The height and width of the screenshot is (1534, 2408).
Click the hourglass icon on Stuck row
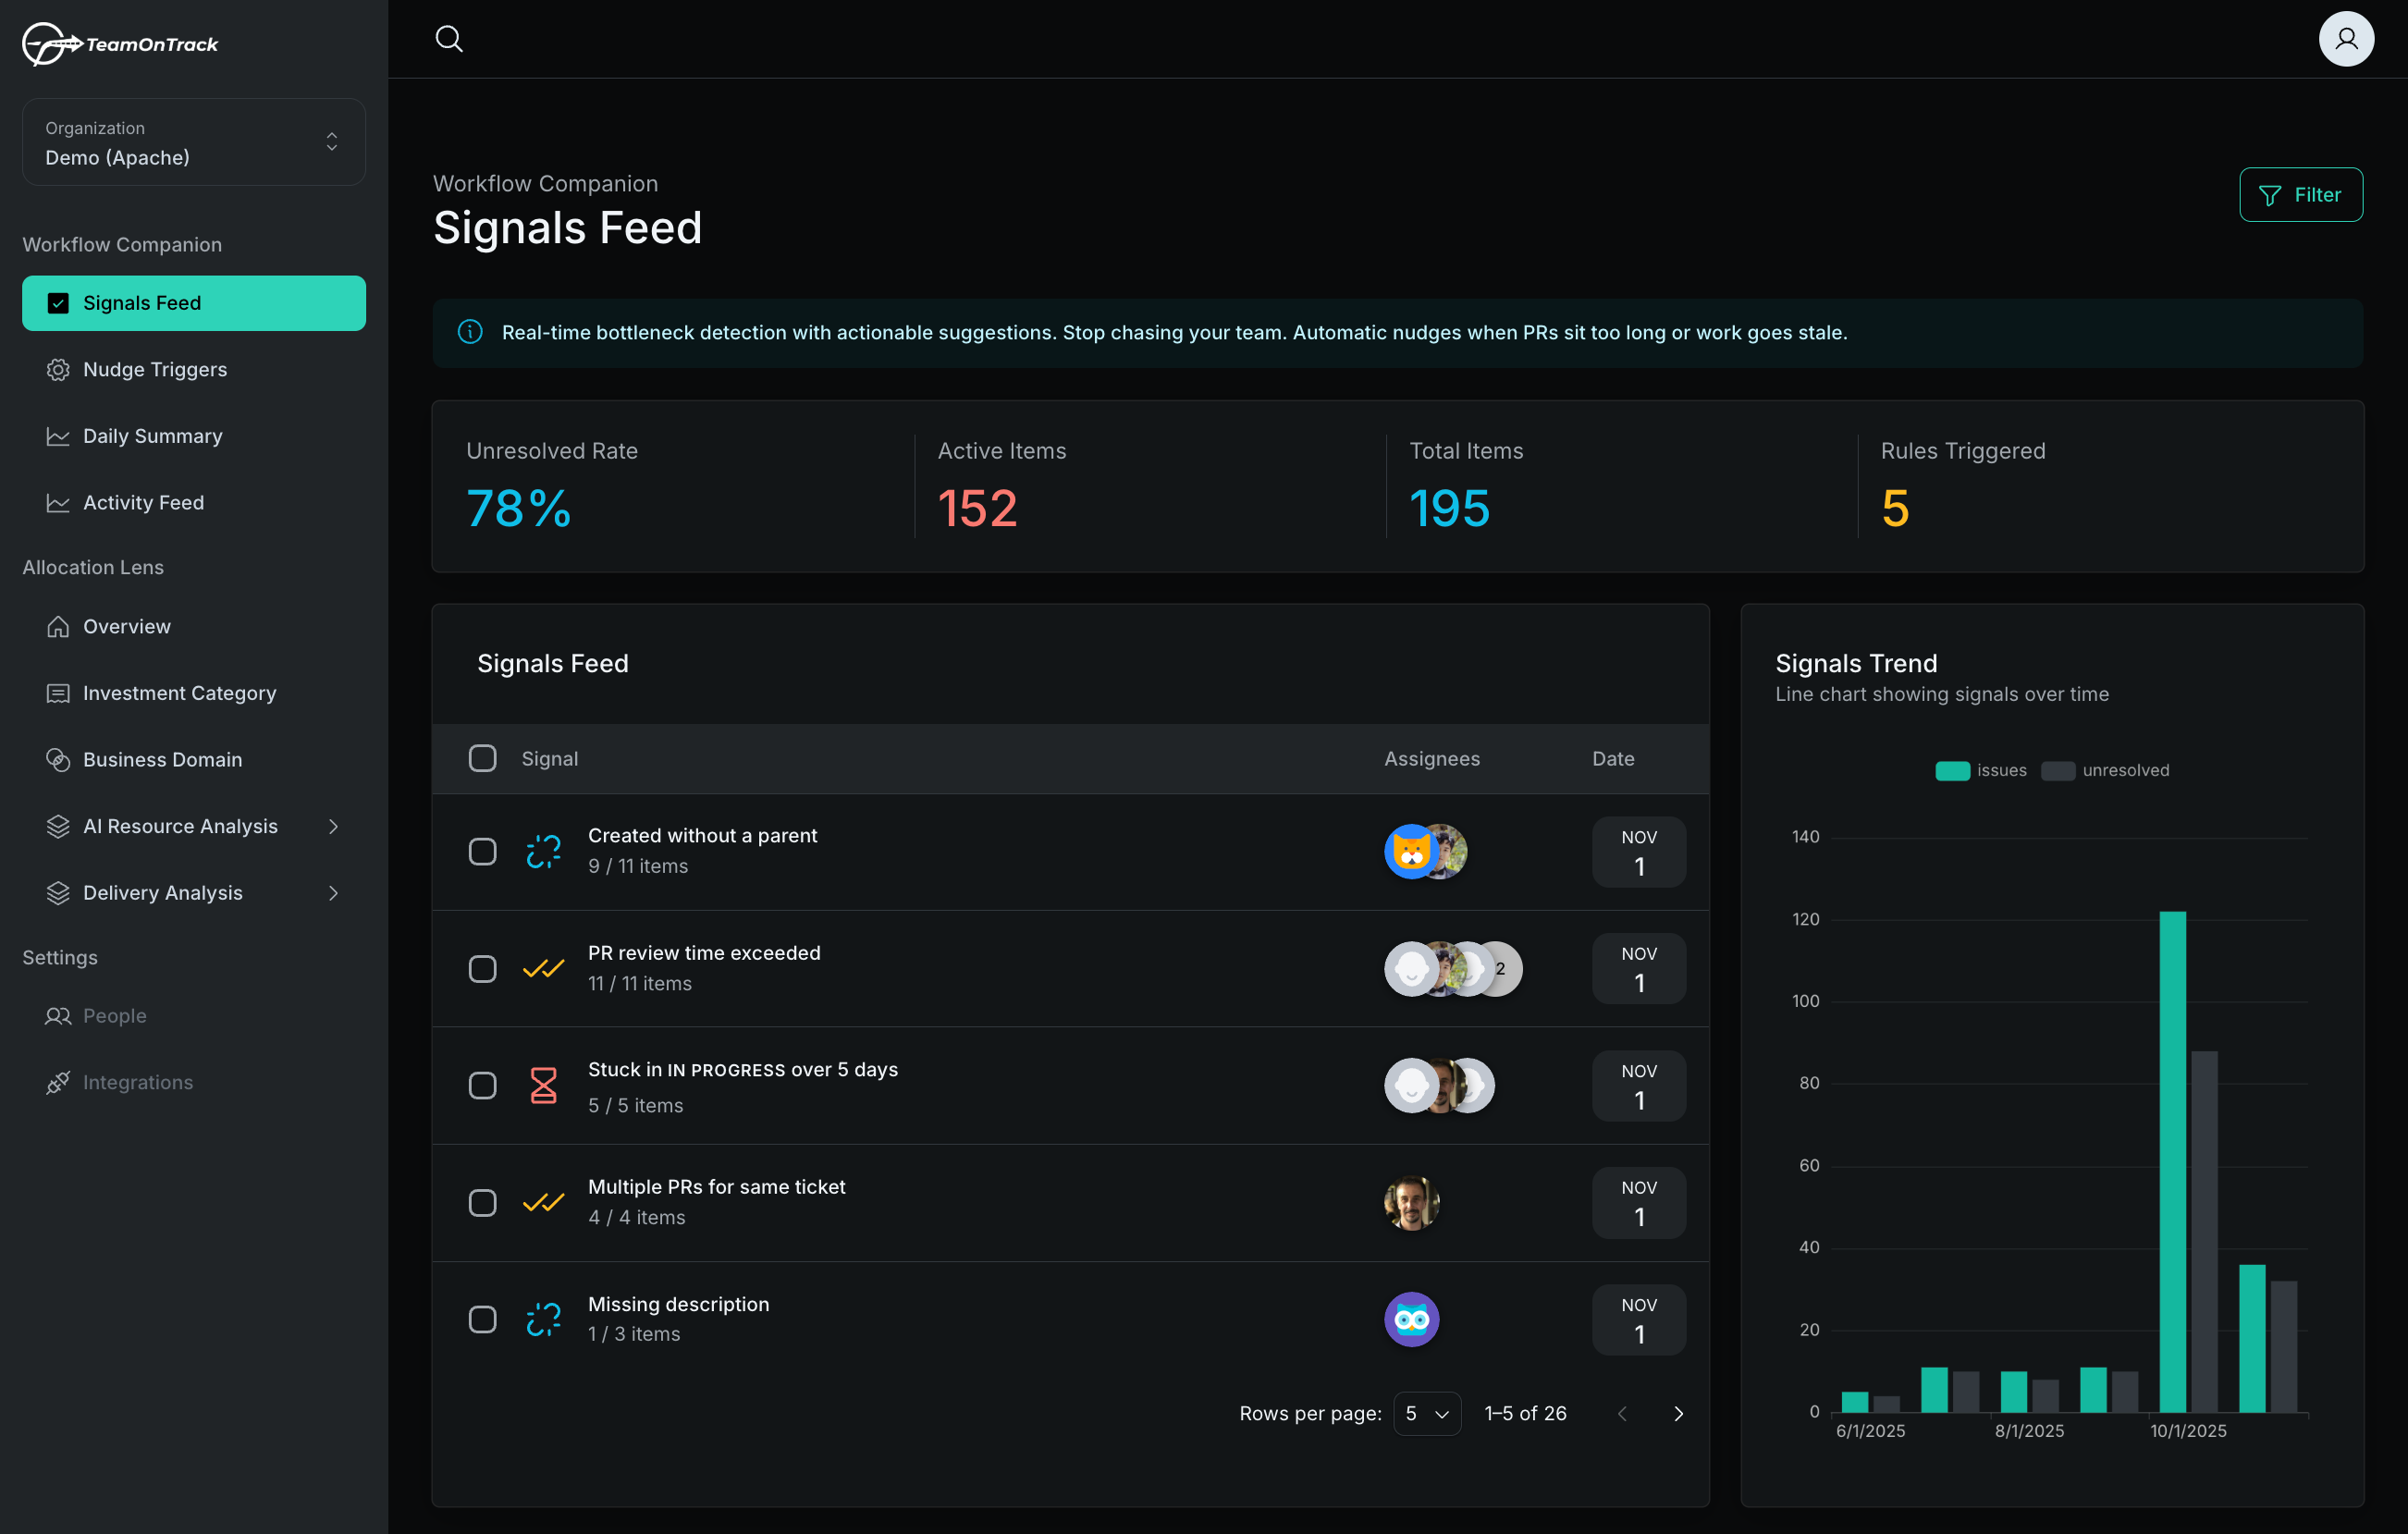click(543, 1085)
